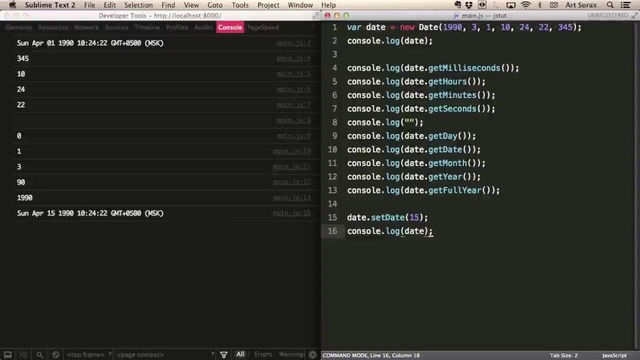The width and height of the screenshot is (640, 360).
Task: Open the <page context> dropdown
Action: pos(165,355)
